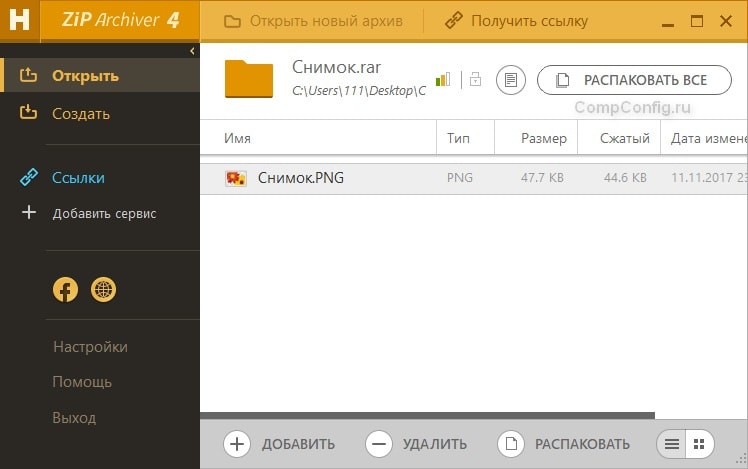The height and width of the screenshot is (469, 748).
Task: Click Добавить сервис text
Action: (x=104, y=214)
